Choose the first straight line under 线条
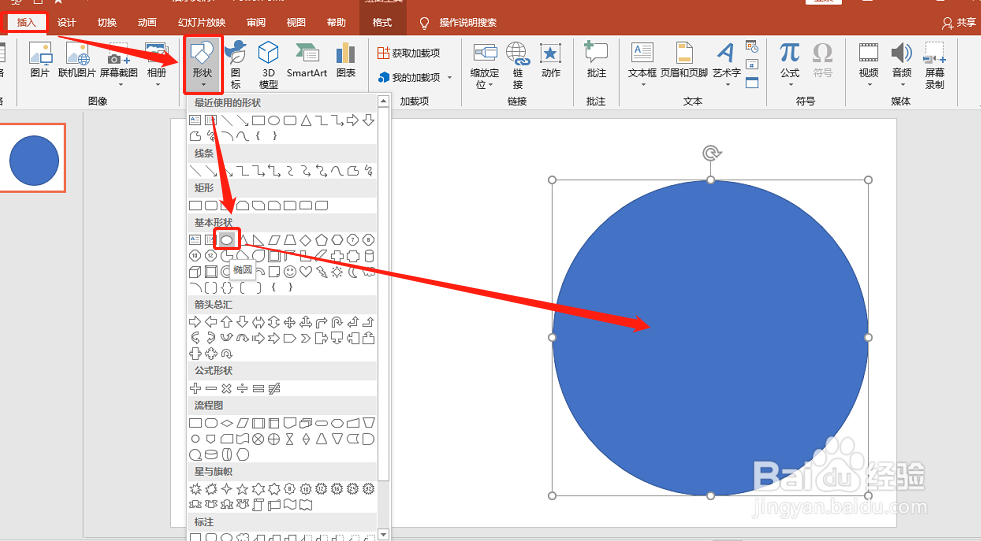The width and height of the screenshot is (981, 541). click(x=195, y=171)
